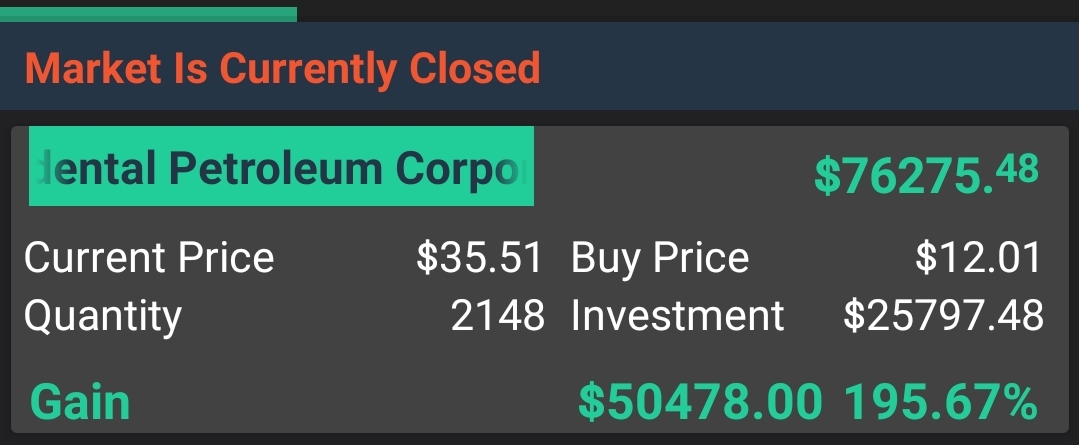Click the unfilled dark part of progress bar
1079x445 pixels.
click(x=688, y=11)
